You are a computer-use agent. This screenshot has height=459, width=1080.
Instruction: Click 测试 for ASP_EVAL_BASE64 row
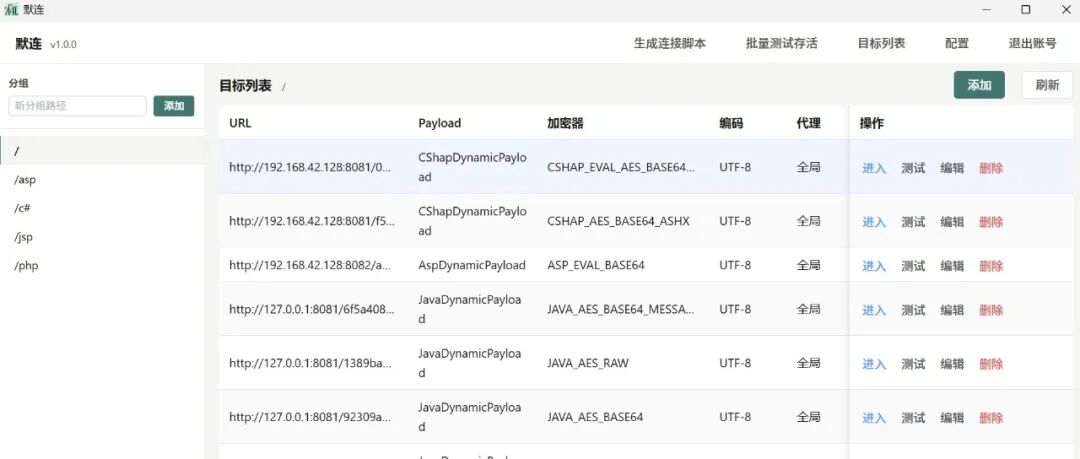pos(913,266)
